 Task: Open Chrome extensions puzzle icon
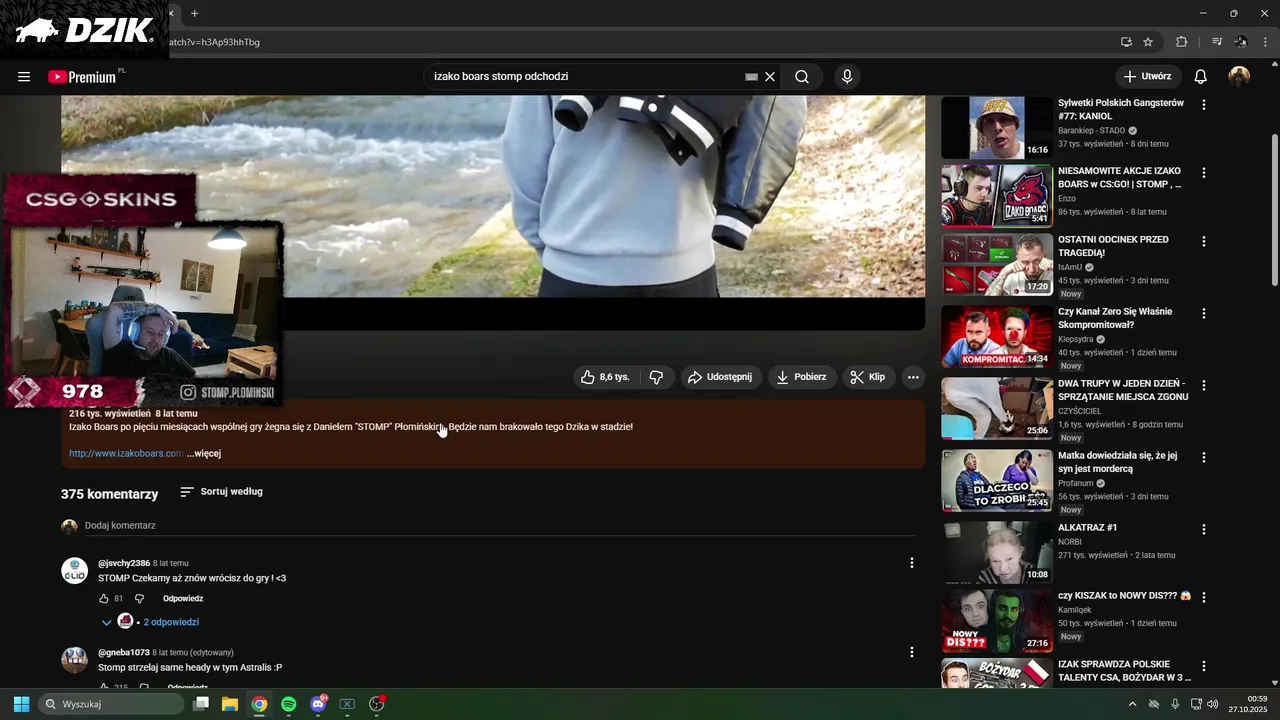coord(1182,42)
